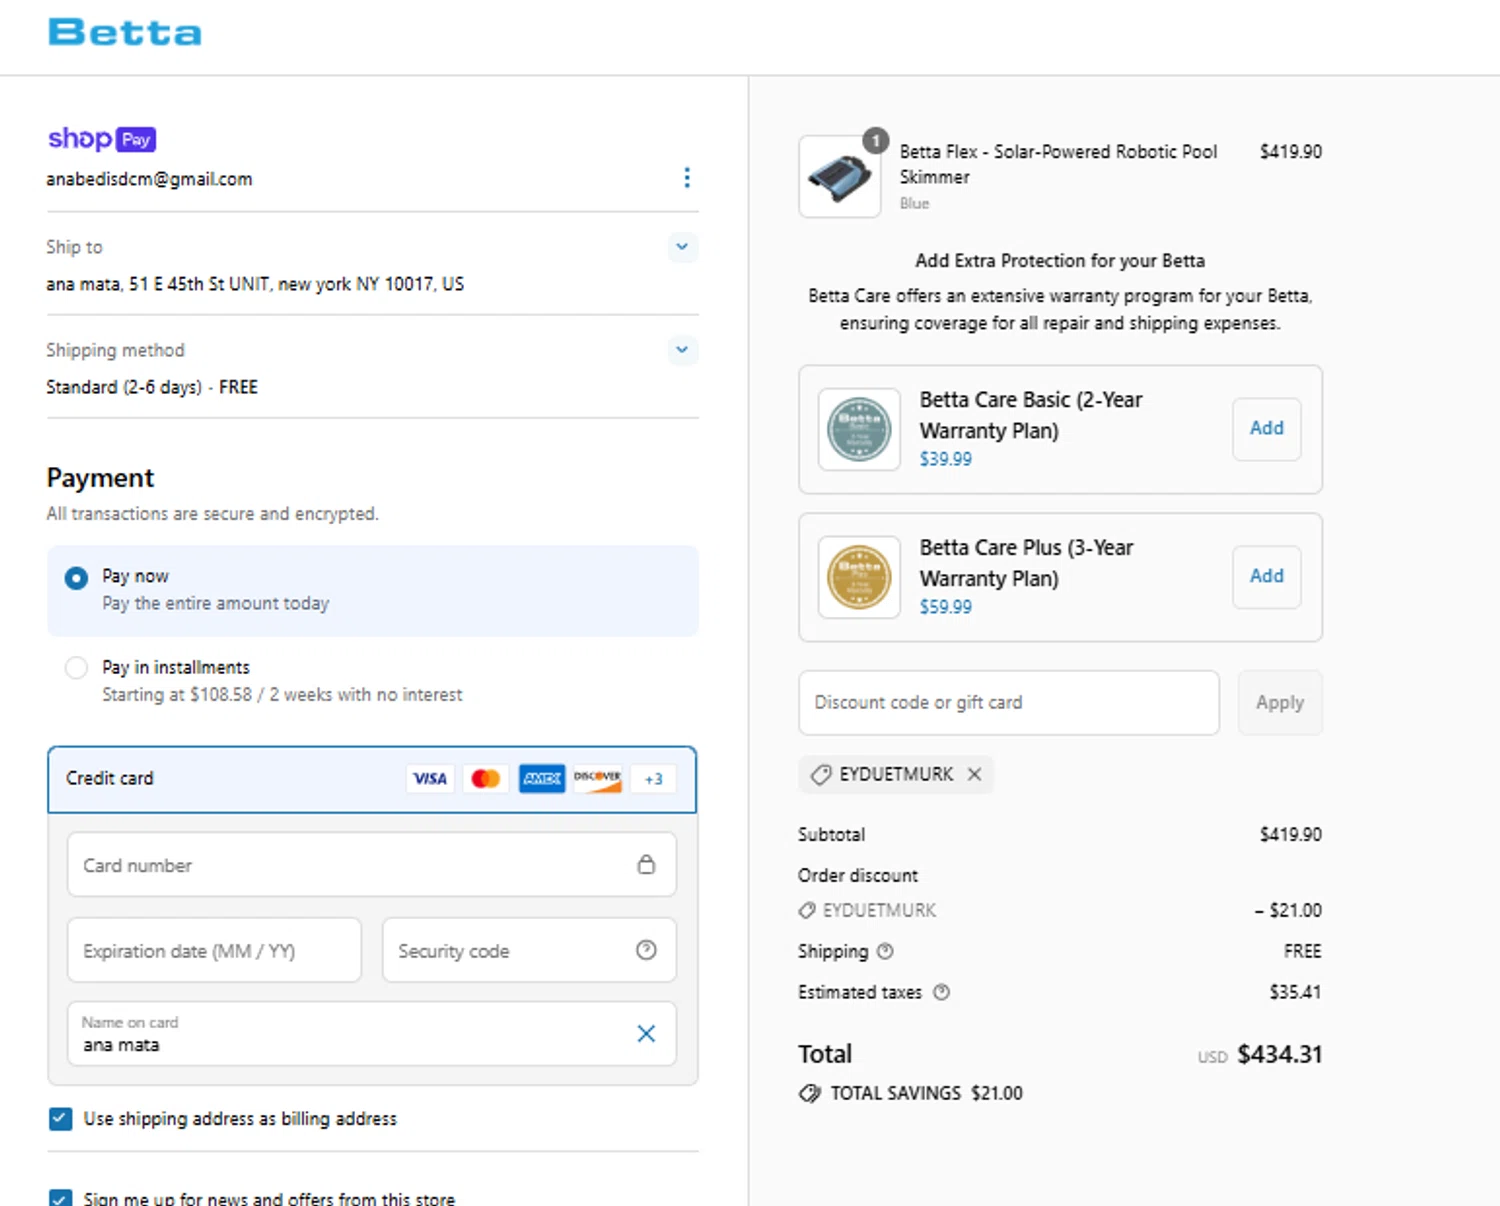The image size is (1500, 1206).
Task: Click the Standard (2-6 days) FREE text
Action: point(152,387)
